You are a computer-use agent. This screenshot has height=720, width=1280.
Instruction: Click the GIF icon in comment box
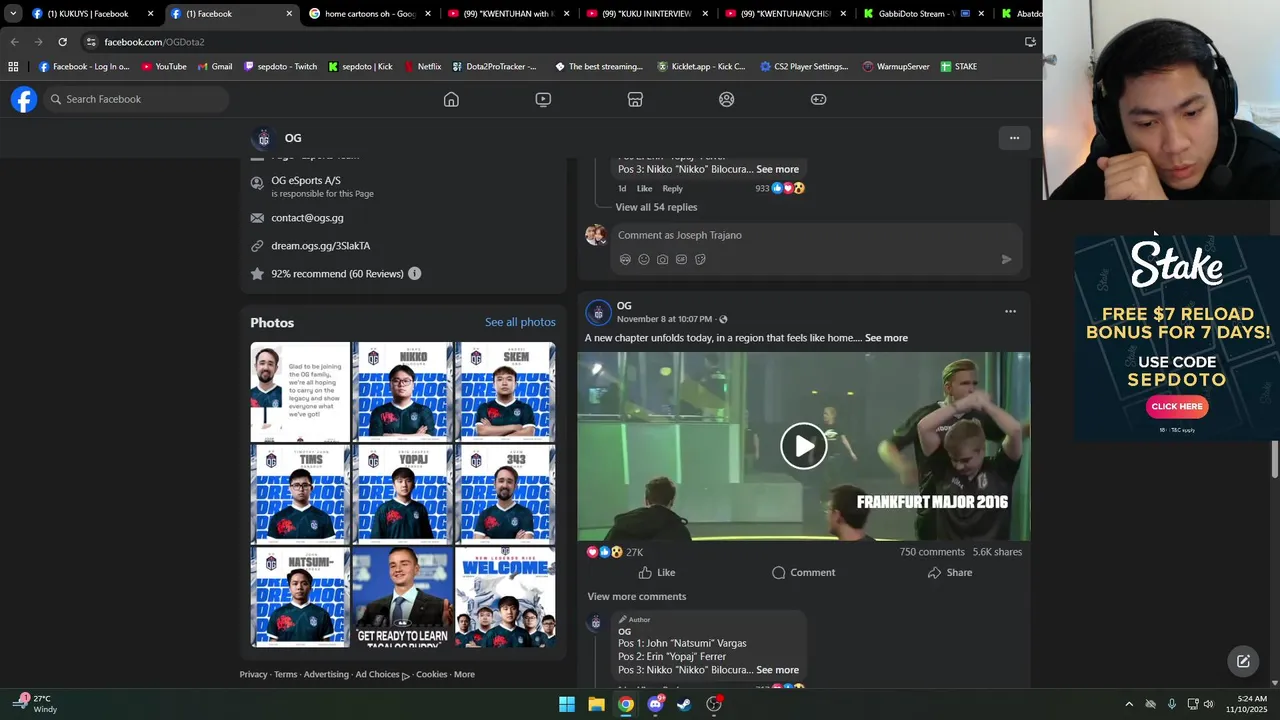pos(681,259)
